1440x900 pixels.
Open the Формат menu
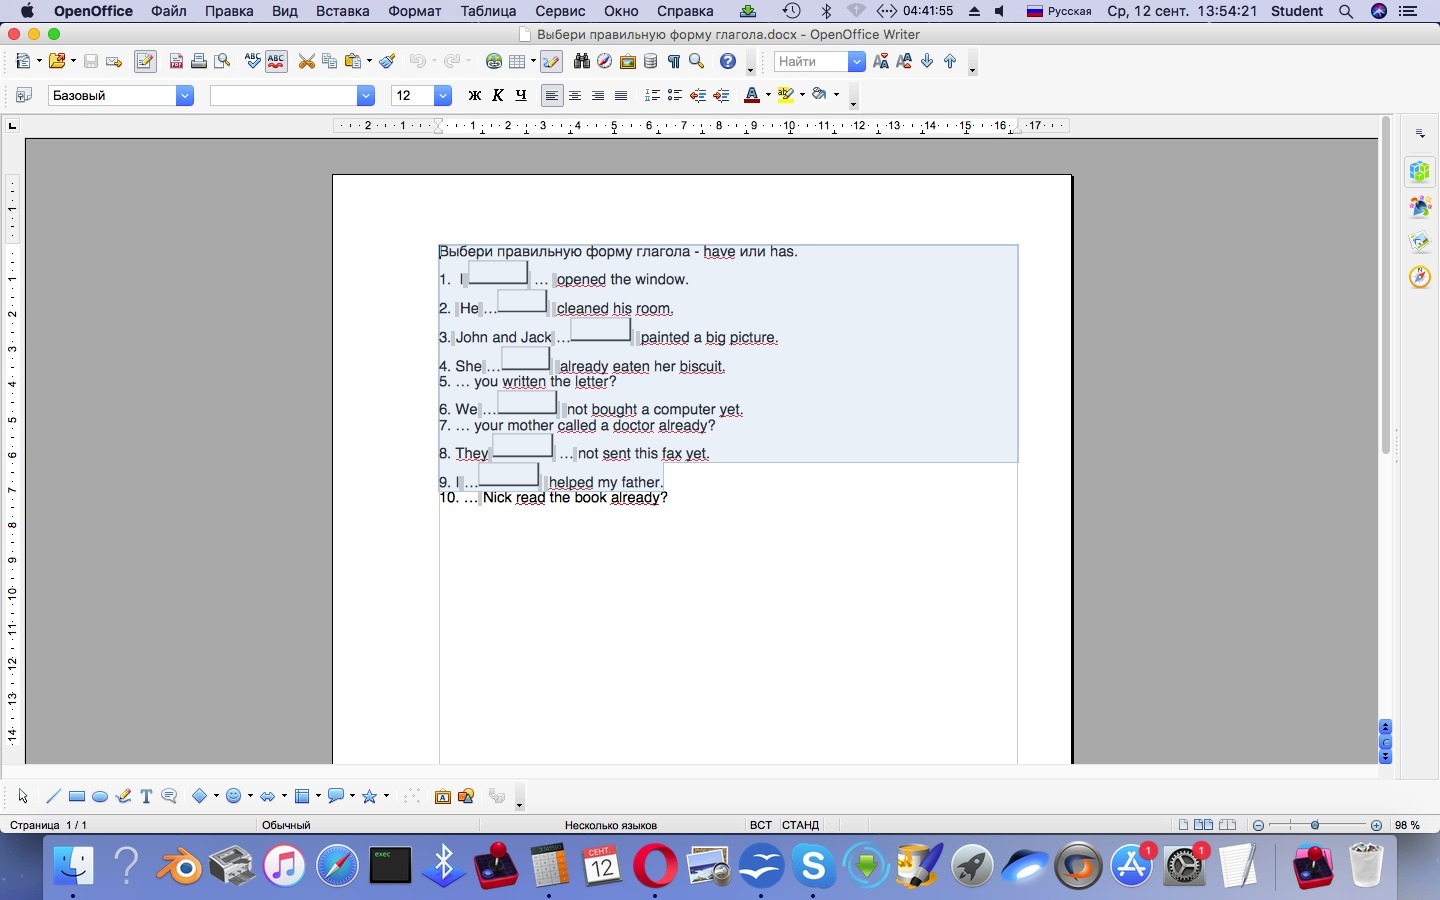(x=414, y=12)
